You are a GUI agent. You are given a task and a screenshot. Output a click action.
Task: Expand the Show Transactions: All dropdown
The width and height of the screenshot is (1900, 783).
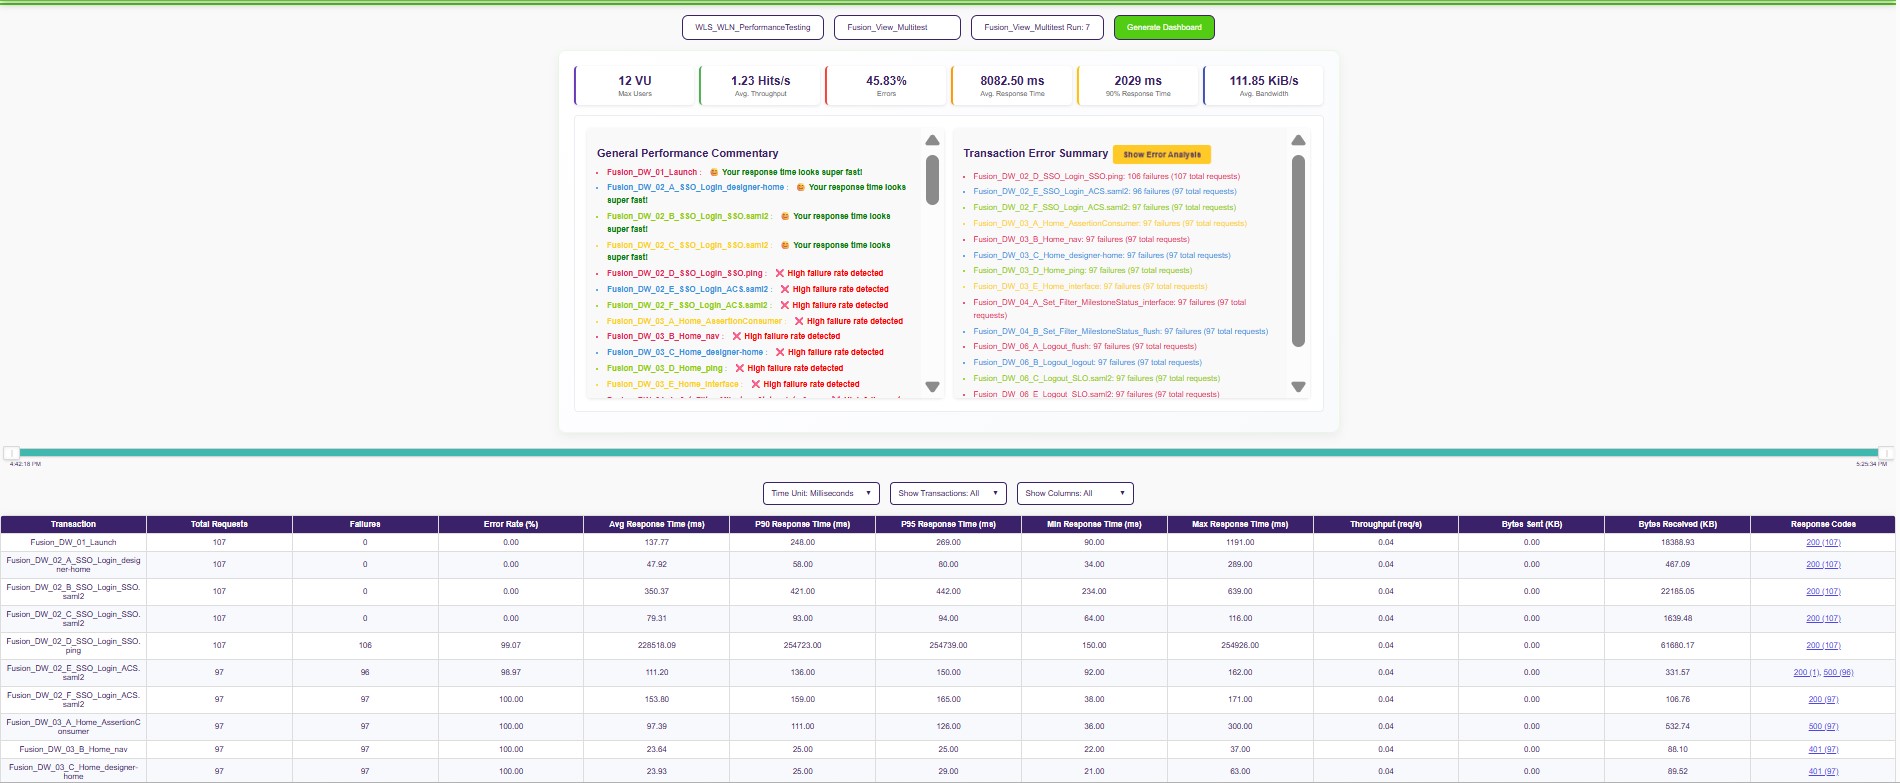(948, 493)
